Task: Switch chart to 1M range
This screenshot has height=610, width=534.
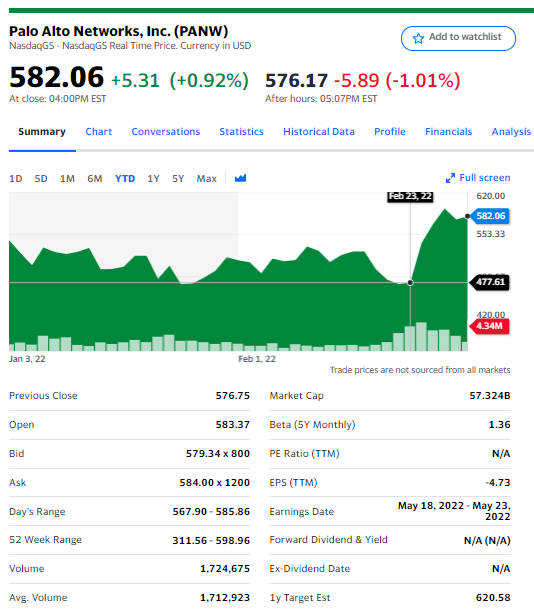Action: tap(67, 179)
